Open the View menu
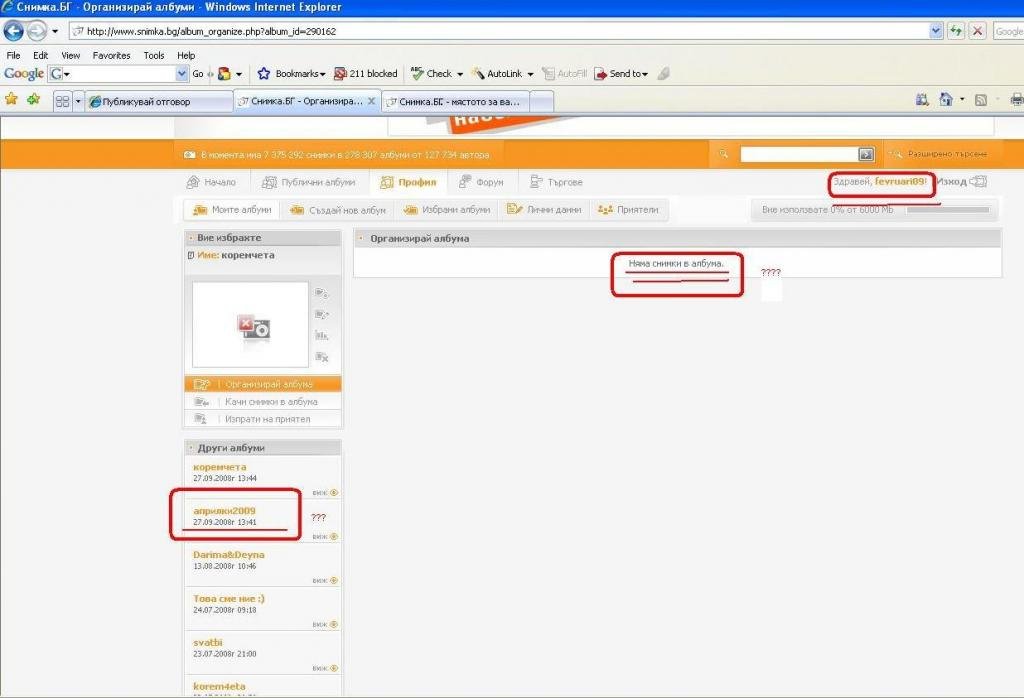 (x=71, y=56)
